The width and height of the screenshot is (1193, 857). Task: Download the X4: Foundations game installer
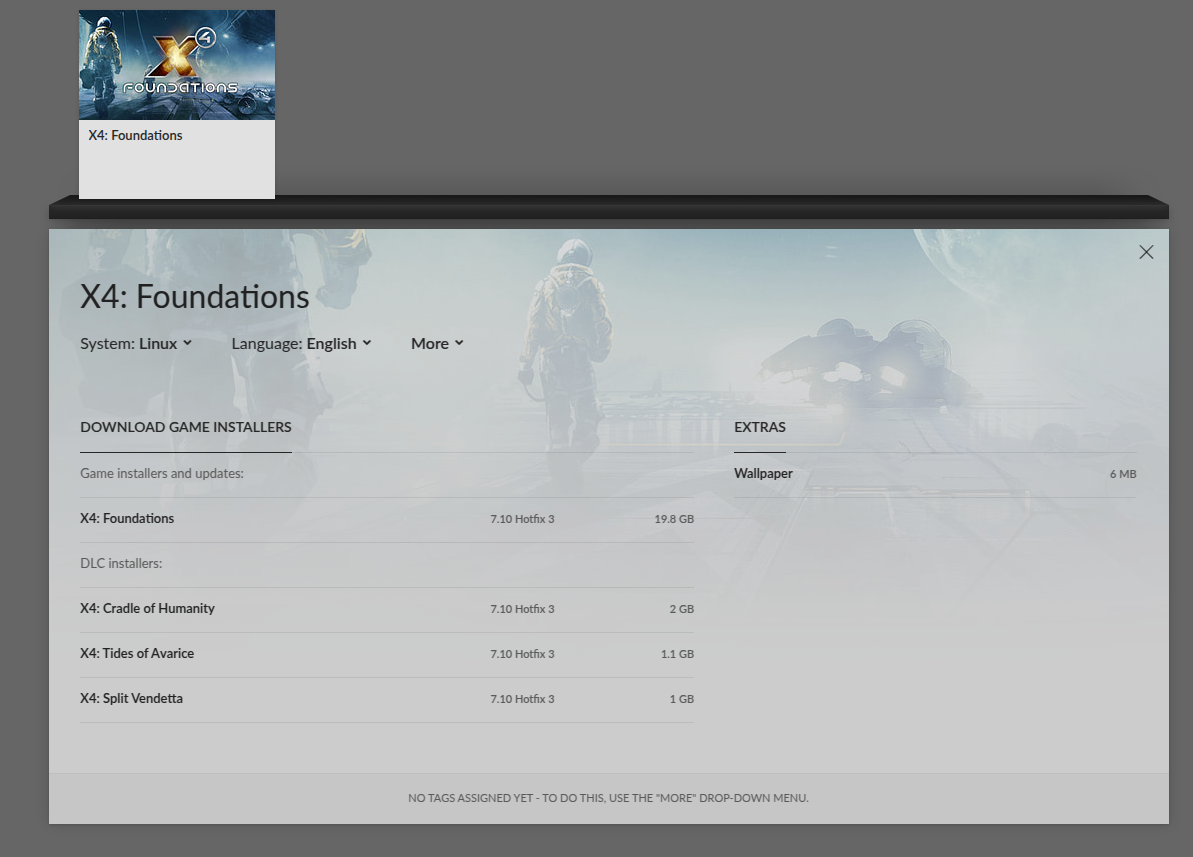pyautogui.click(x=387, y=519)
